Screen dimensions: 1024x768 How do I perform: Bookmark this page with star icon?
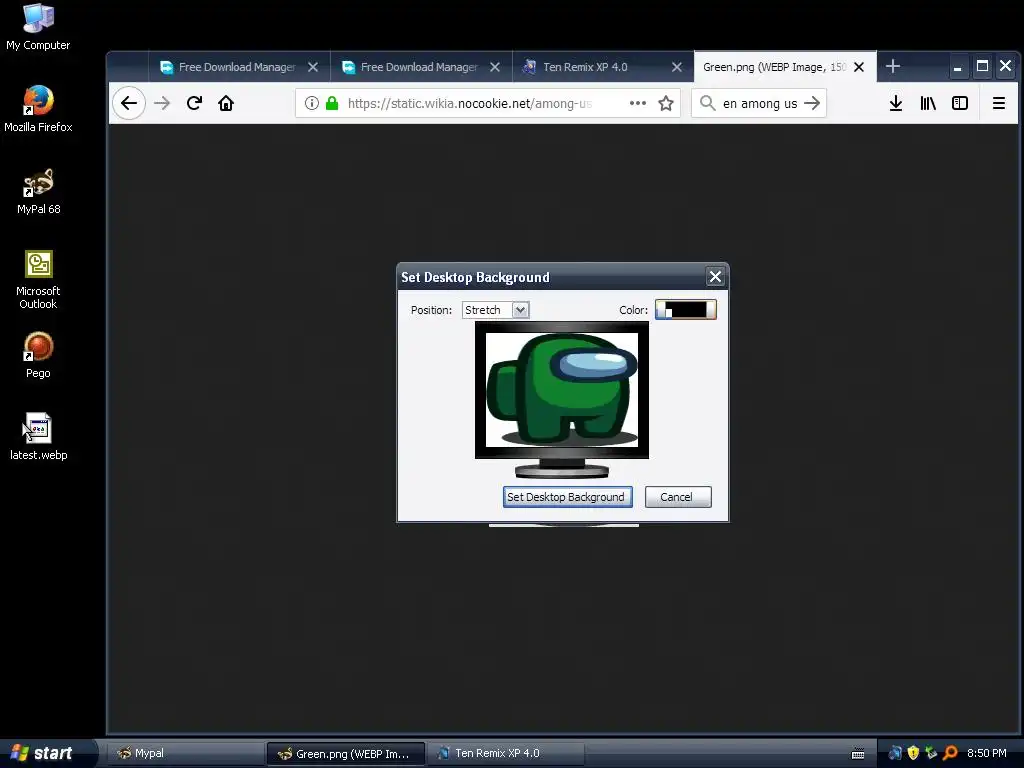pyautogui.click(x=665, y=103)
